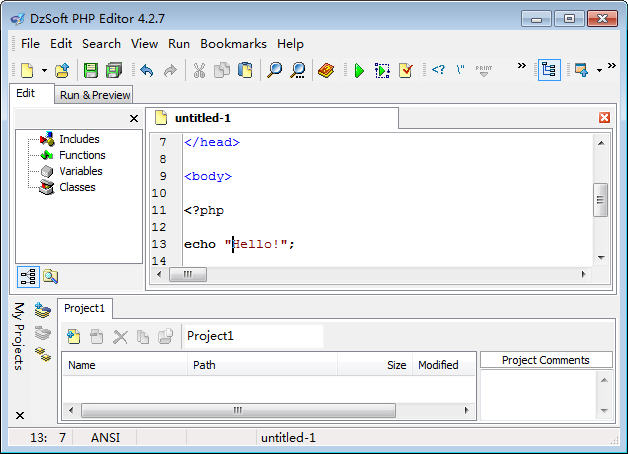Viewport: 628px width, 454px height.
Task: Toggle the structure tree view button
Action: [28, 277]
